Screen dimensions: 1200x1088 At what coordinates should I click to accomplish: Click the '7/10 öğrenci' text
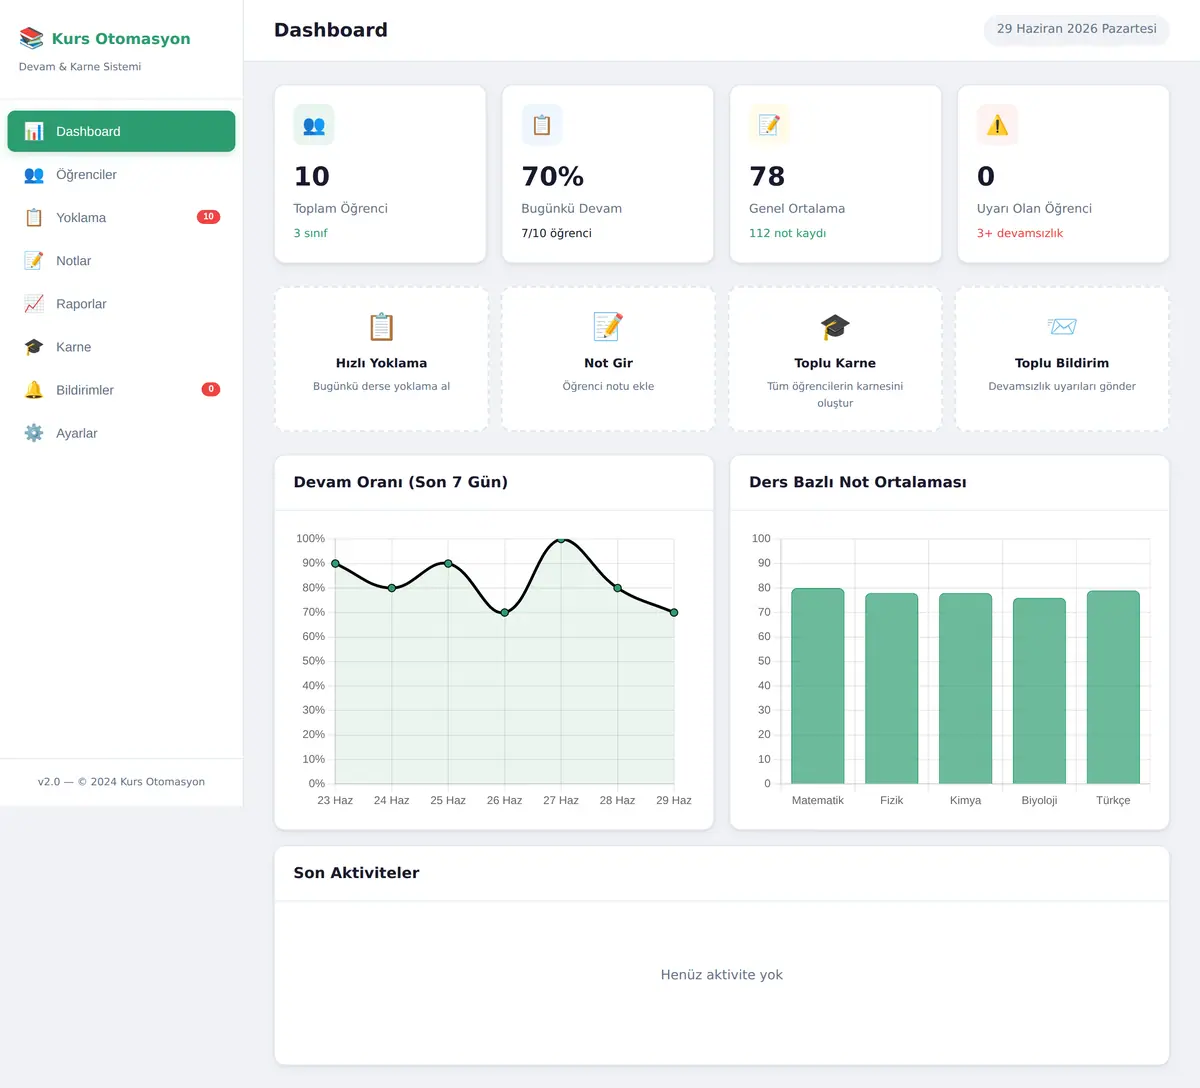pos(556,233)
